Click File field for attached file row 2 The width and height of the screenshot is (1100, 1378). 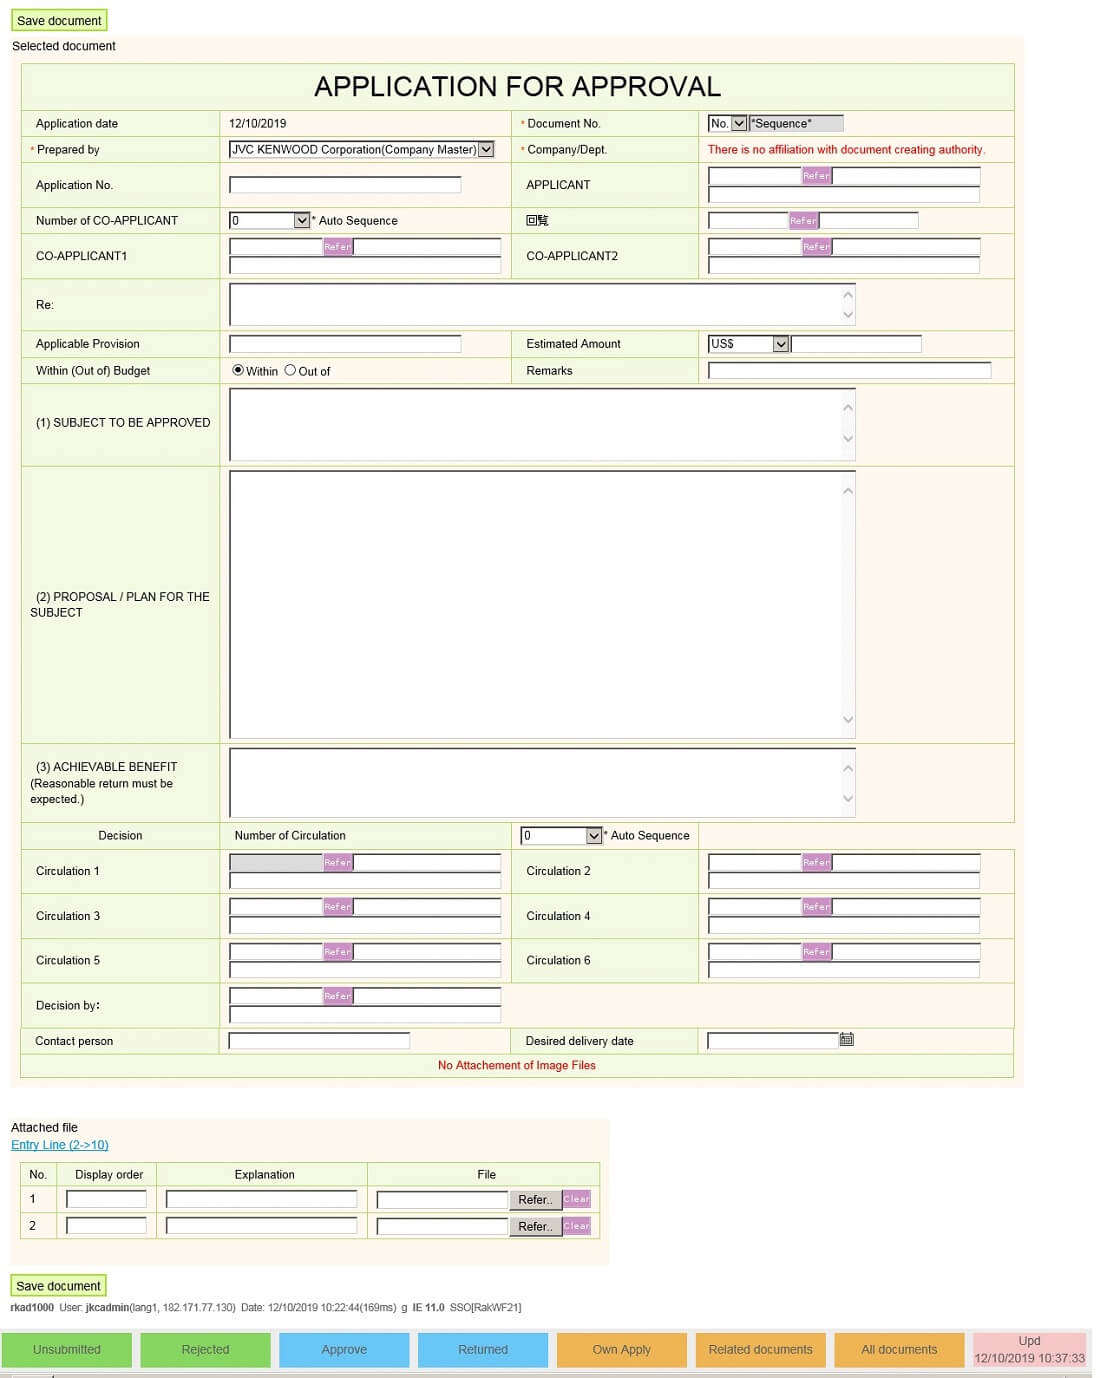[442, 1226]
